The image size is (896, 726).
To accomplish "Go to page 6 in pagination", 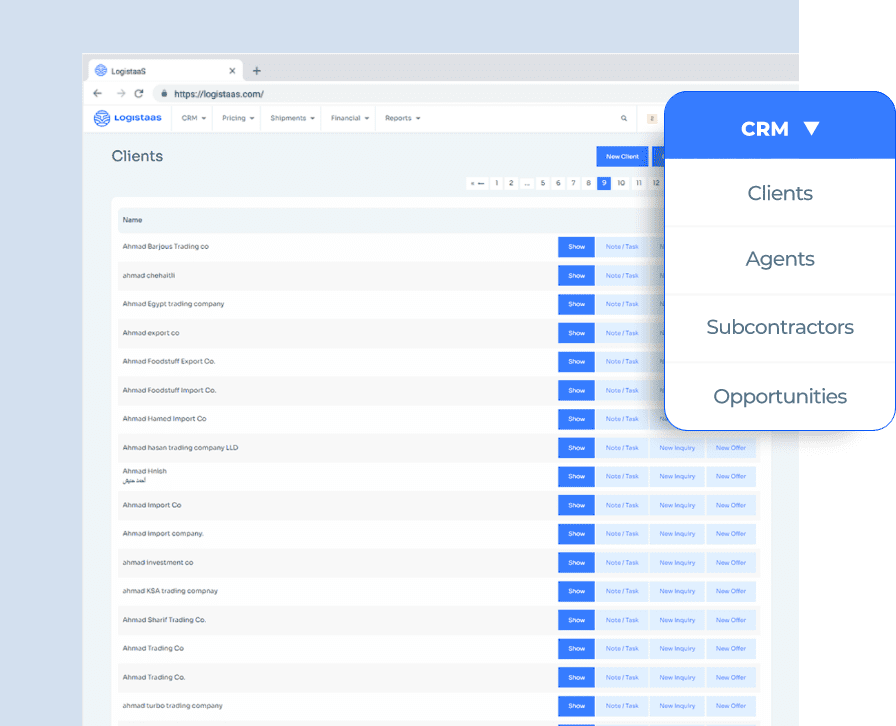I will click(558, 183).
